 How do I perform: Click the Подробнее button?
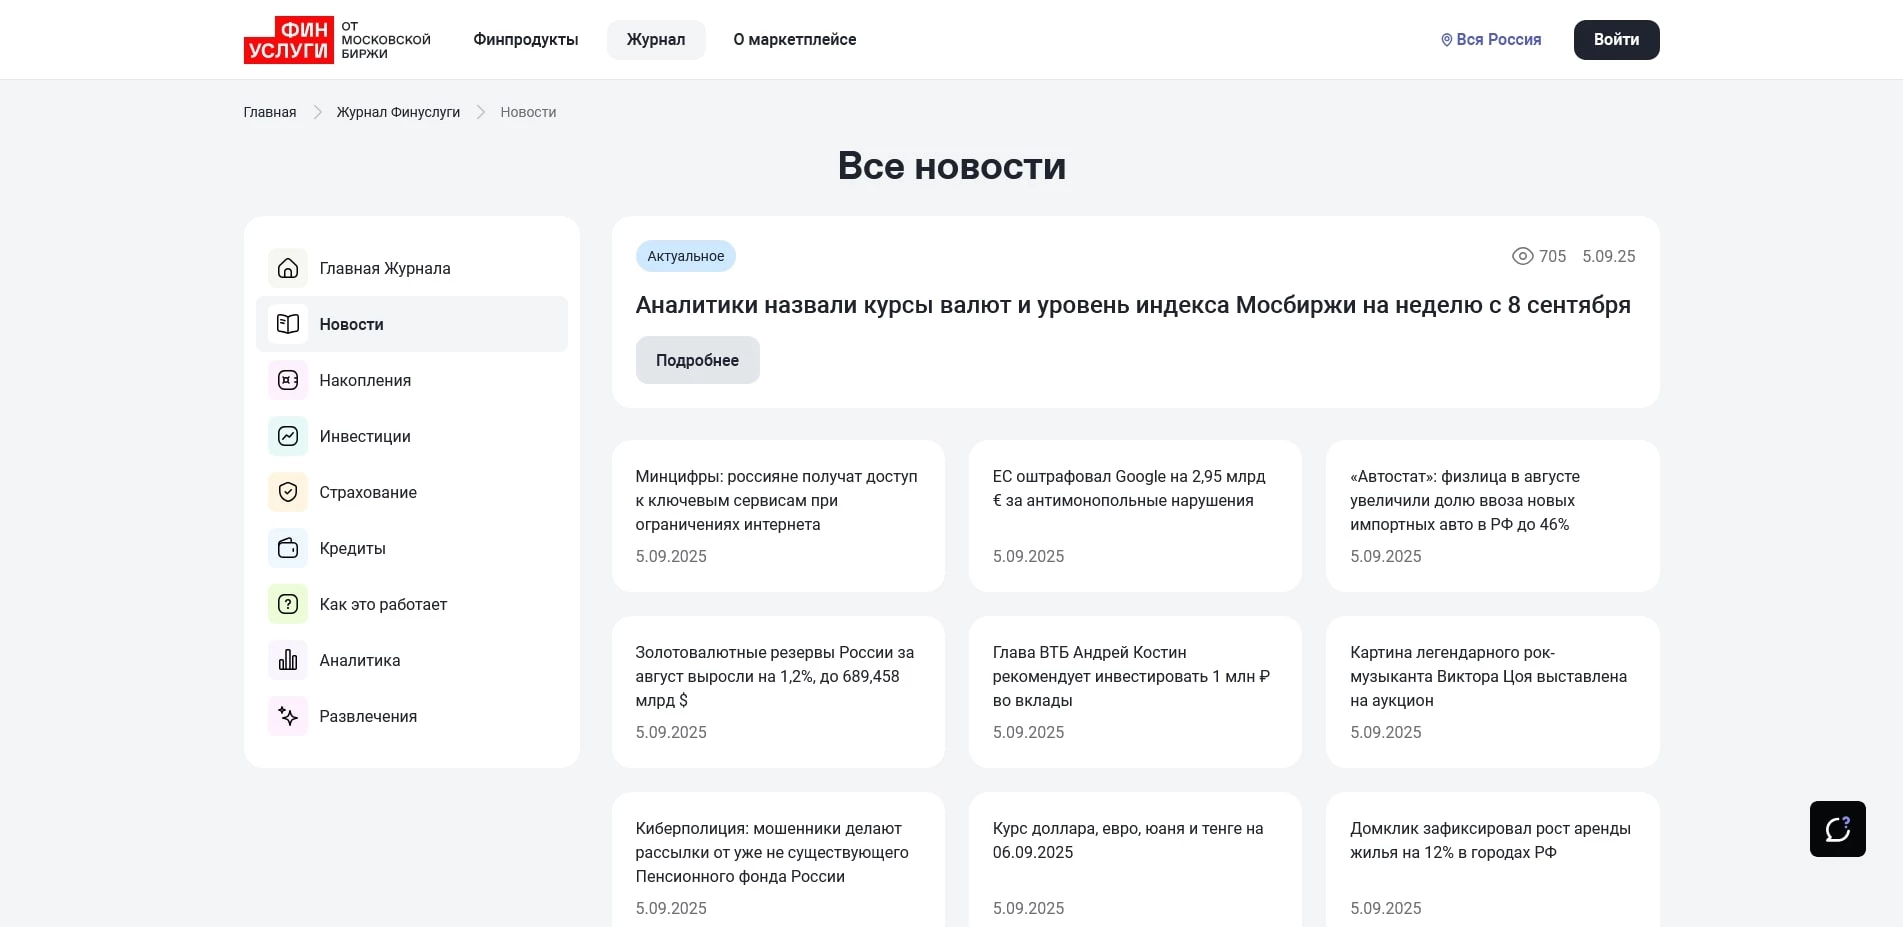697,359
